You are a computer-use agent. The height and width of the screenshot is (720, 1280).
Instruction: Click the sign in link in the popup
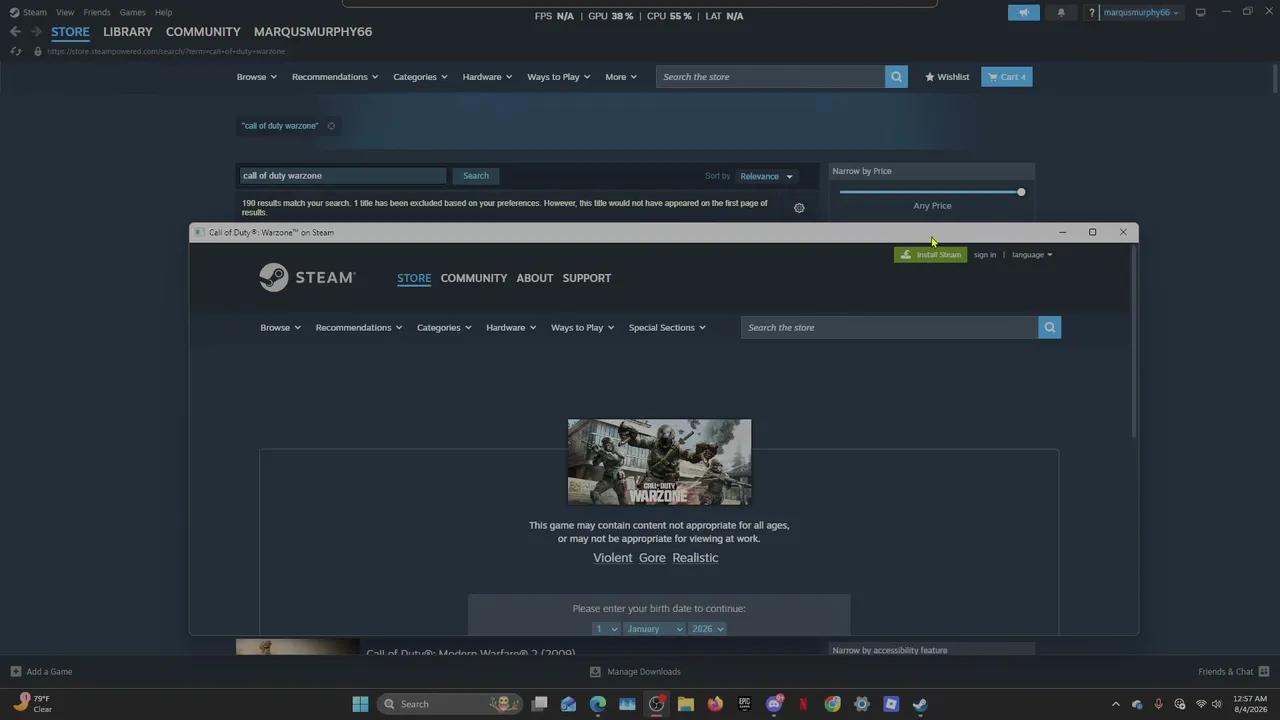coord(985,255)
